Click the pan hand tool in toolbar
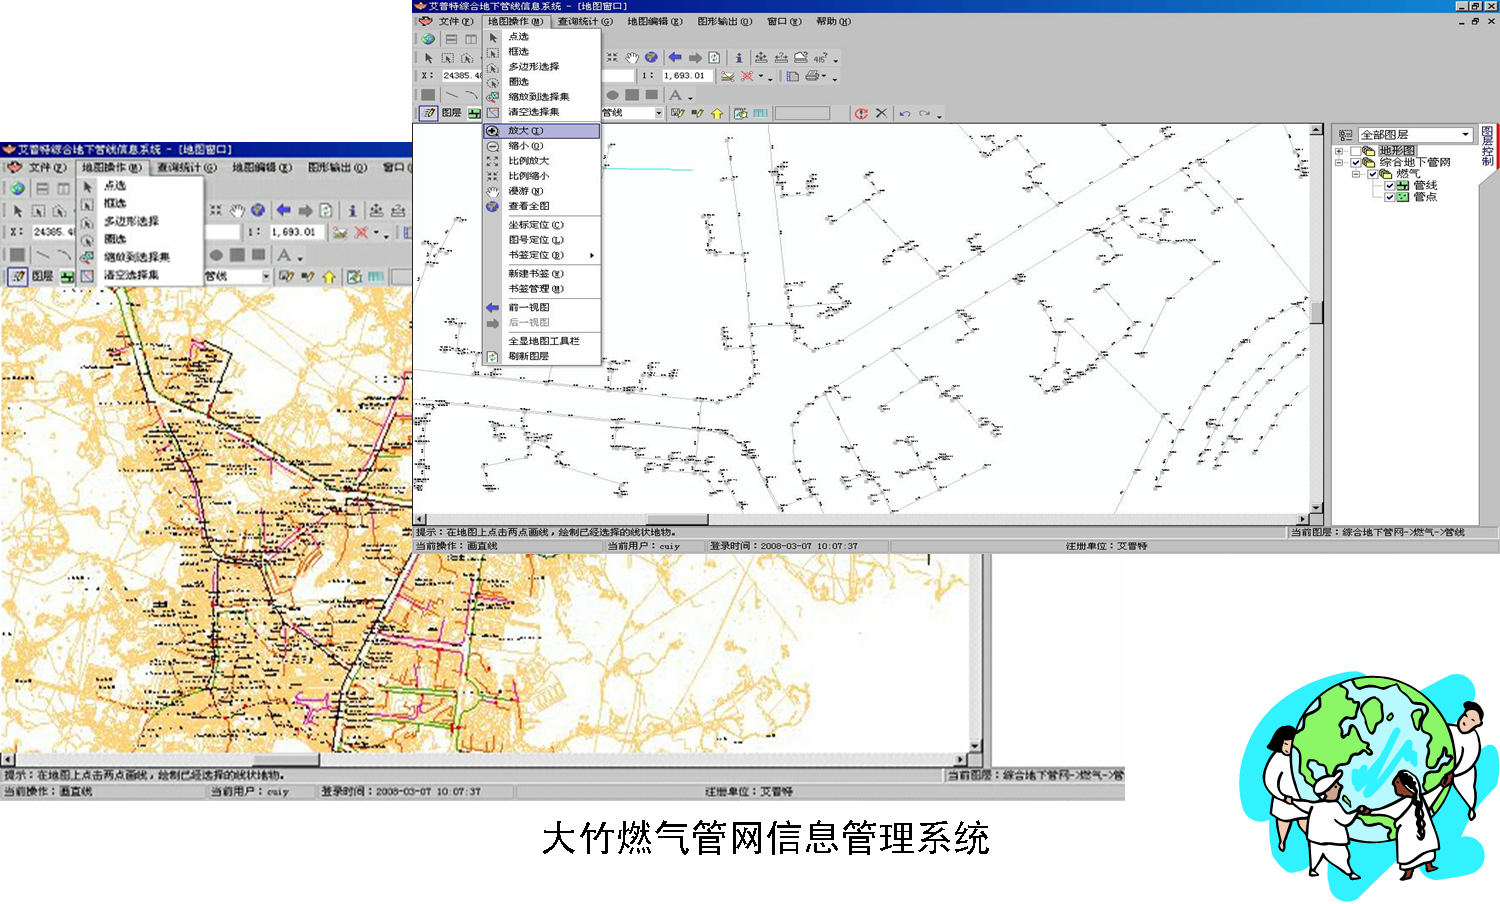This screenshot has height=904, width=1500. 632,58
